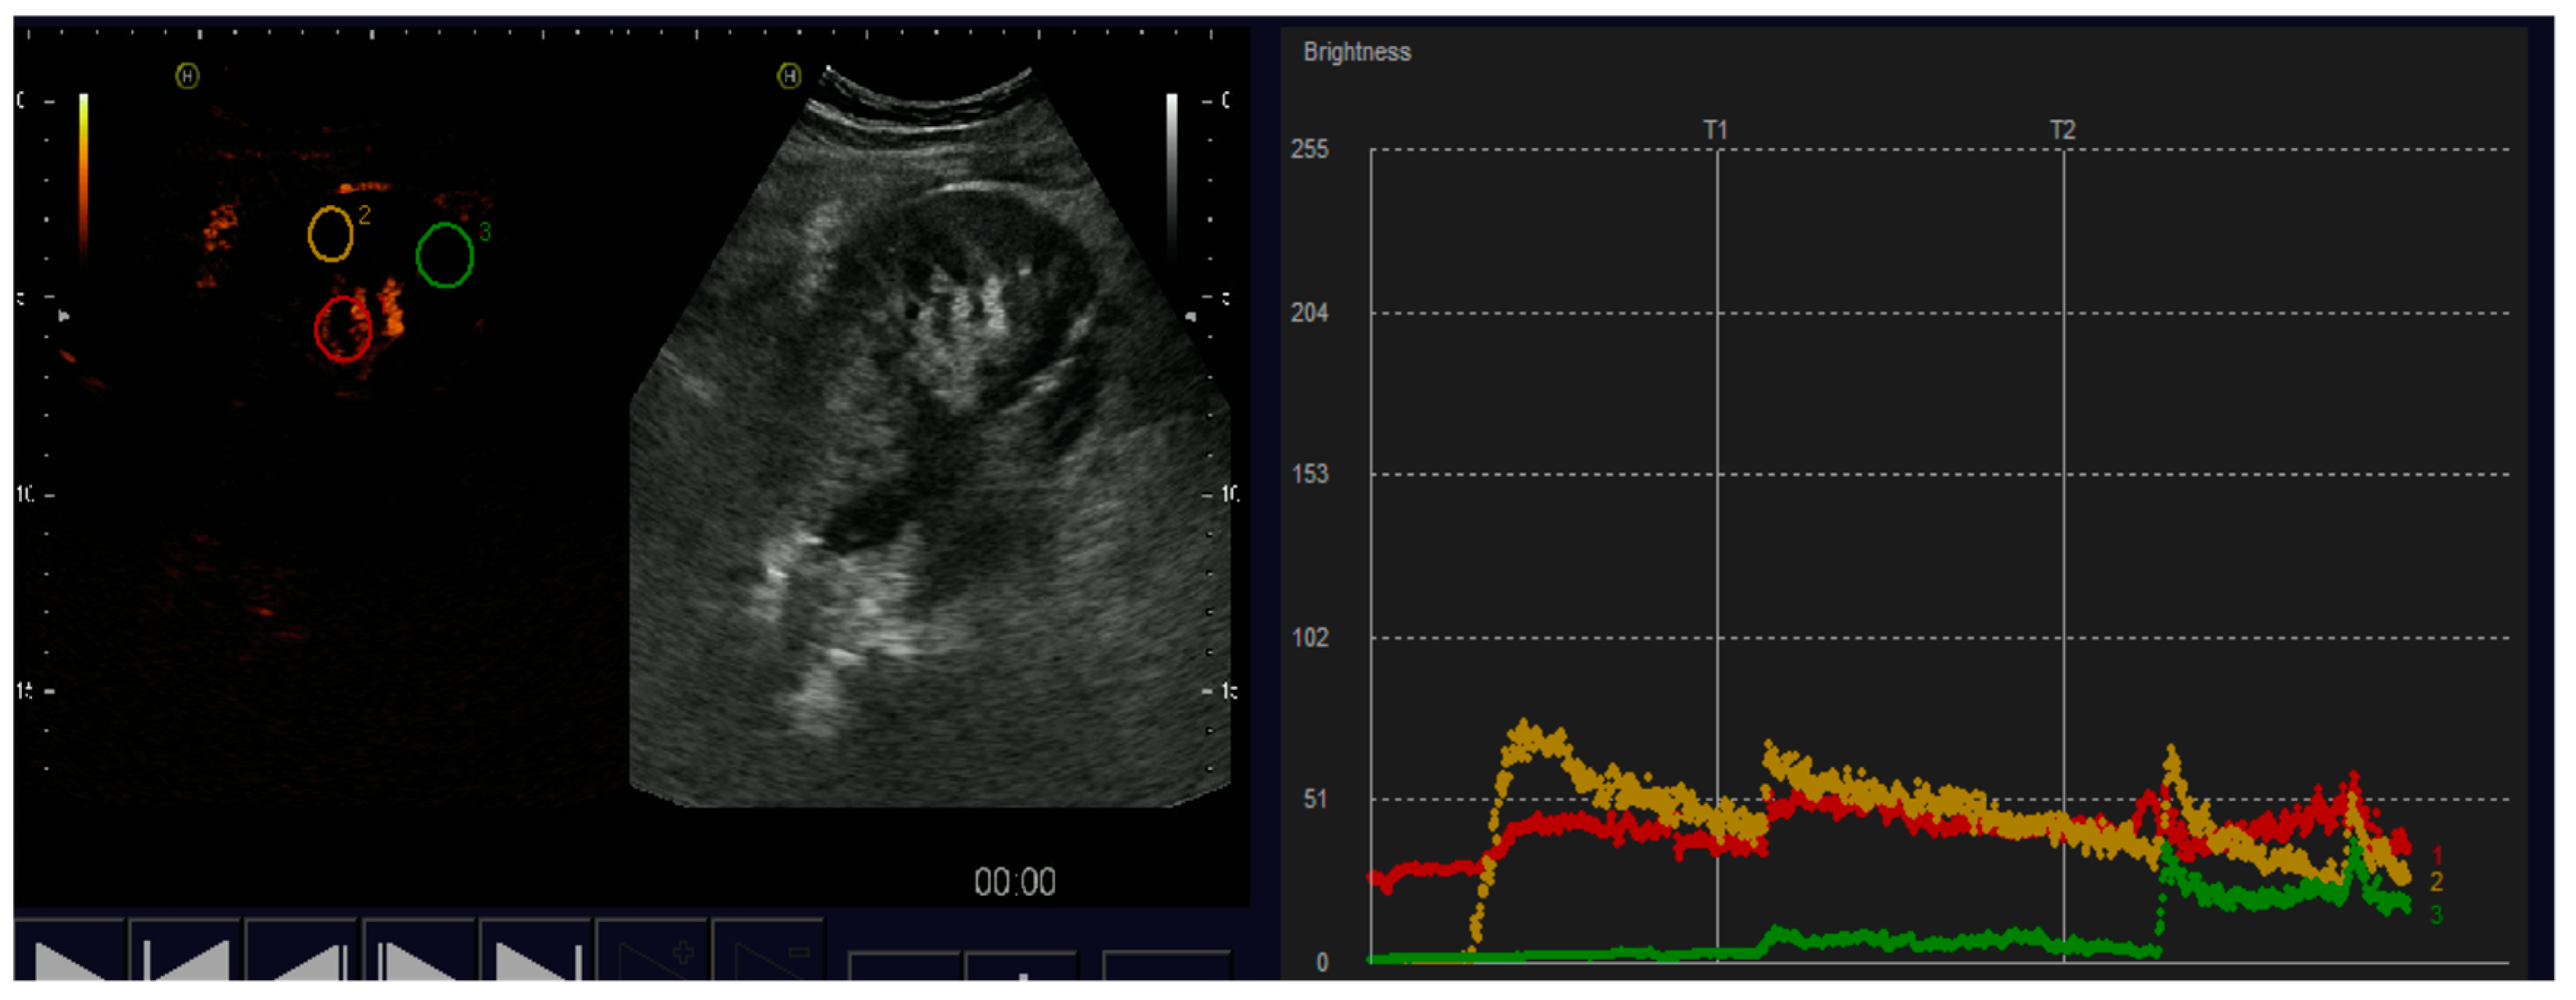Click the green curve label 3
The image size is (2576, 1000).
(2437, 914)
